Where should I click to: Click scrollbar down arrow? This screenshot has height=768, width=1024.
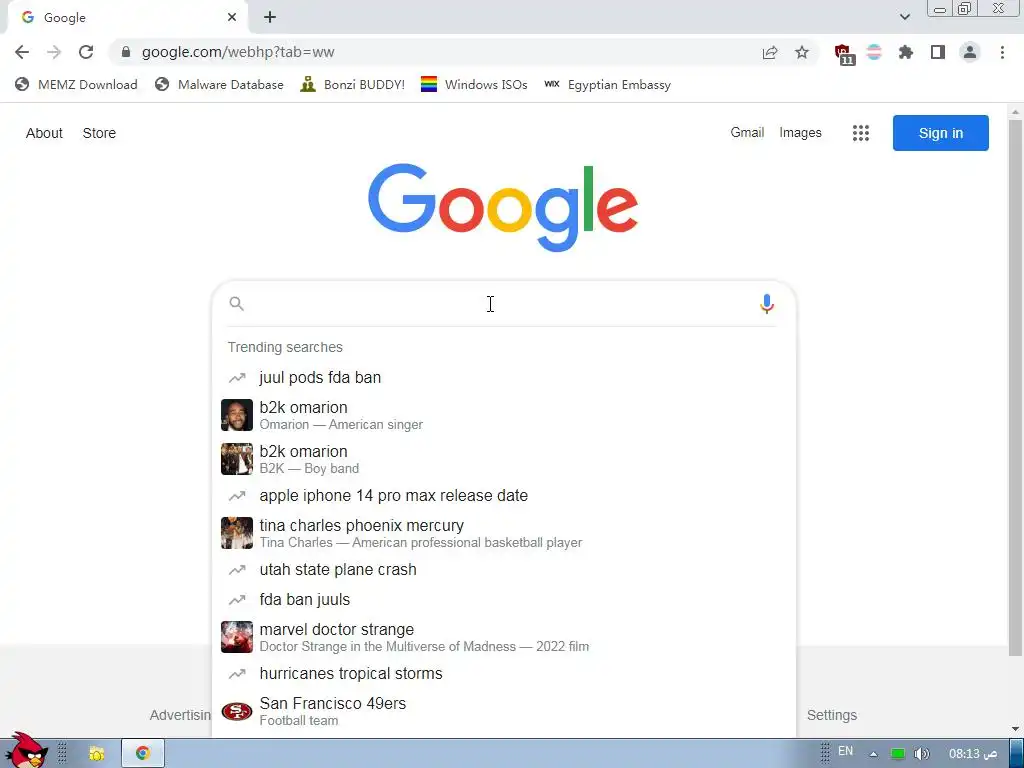point(1015,729)
